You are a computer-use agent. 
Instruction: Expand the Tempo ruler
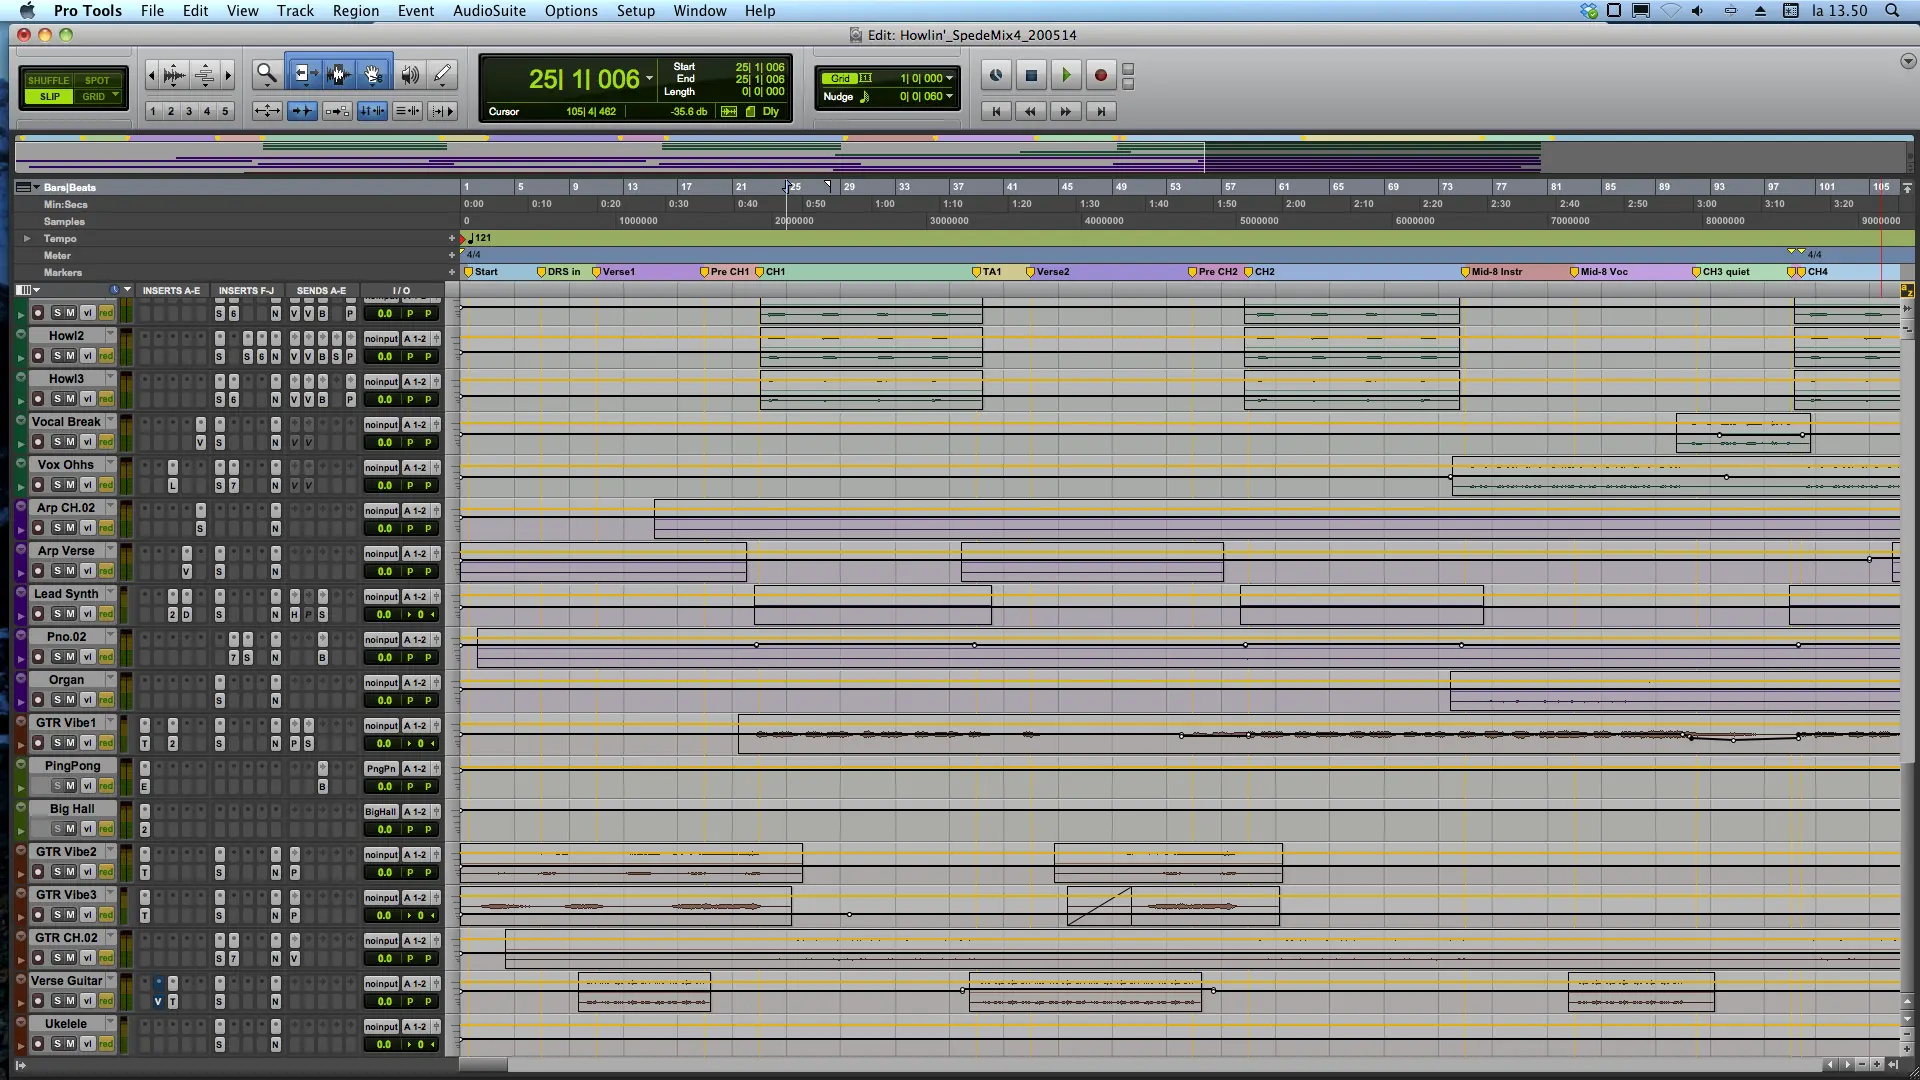pyautogui.click(x=27, y=239)
